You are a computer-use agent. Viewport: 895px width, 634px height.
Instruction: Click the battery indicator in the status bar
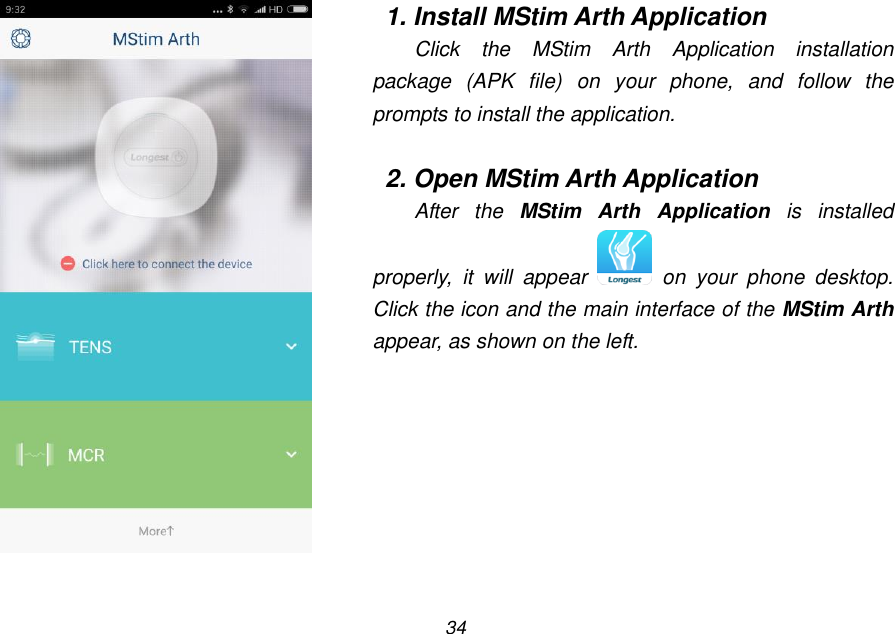click(x=297, y=9)
